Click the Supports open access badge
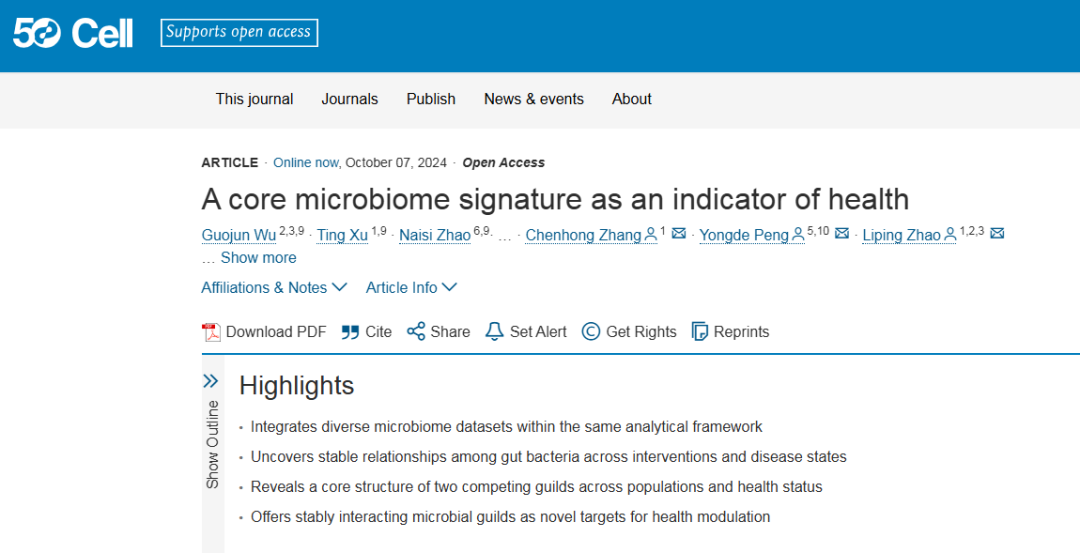Viewport: 1080px width, 553px height. point(239,32)
